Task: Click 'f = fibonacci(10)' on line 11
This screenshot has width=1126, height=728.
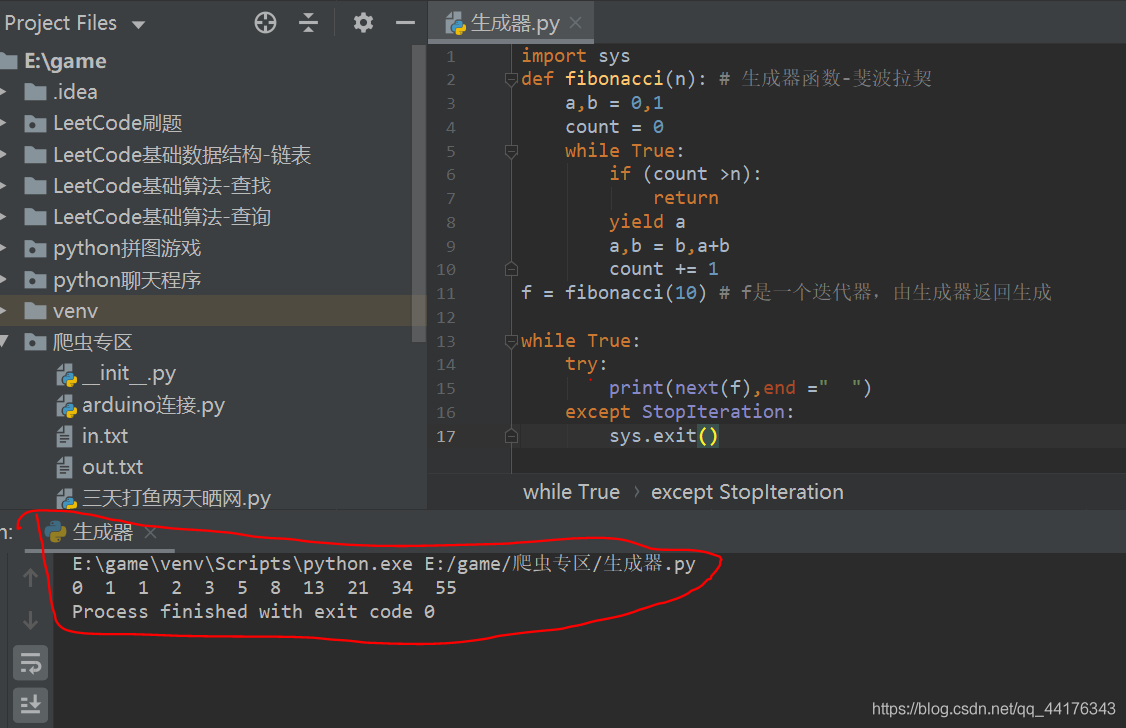Action: pos(614,293)
